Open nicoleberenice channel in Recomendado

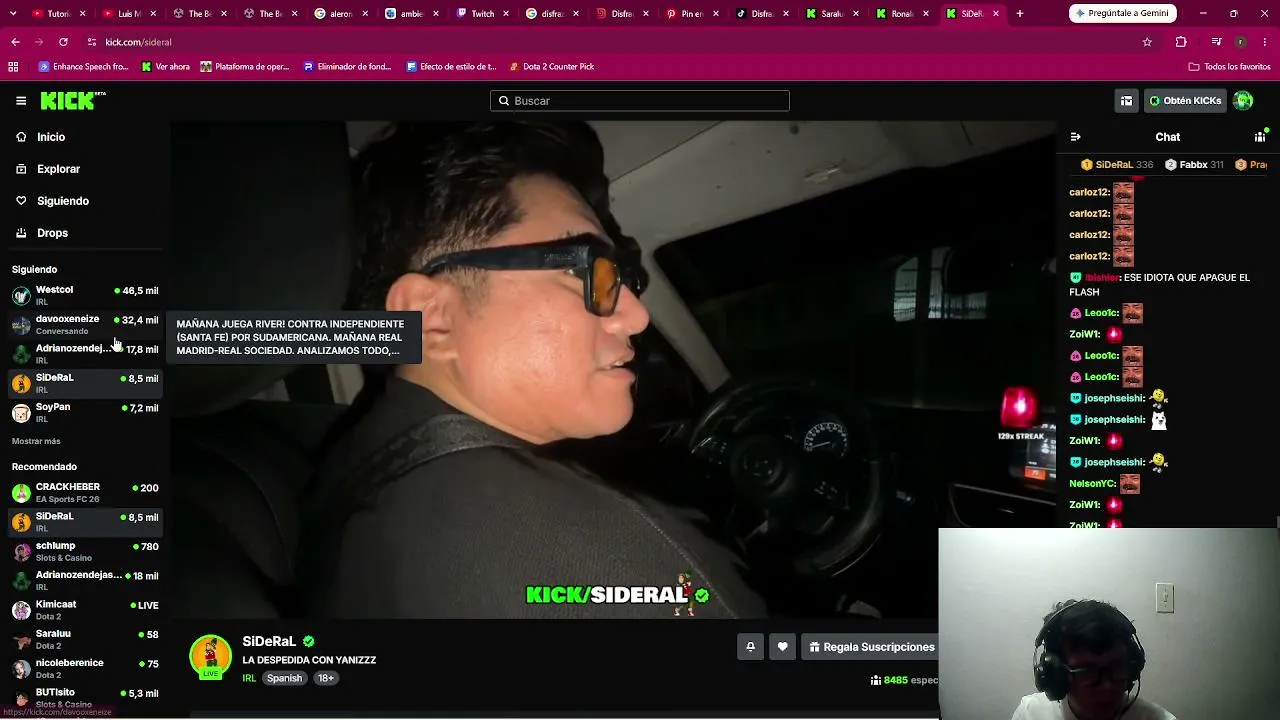(x=85, y=668)
